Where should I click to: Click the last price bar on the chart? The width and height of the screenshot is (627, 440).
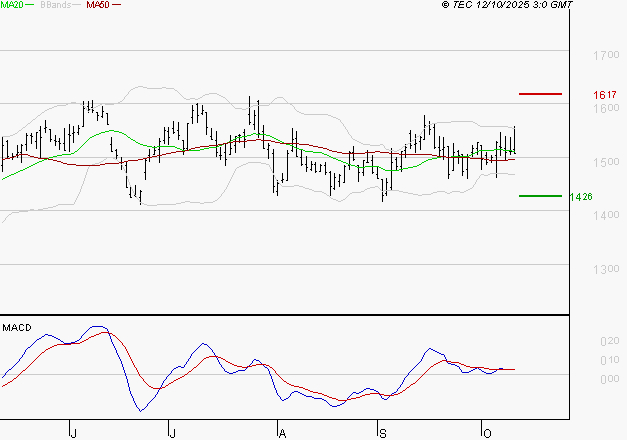point(514,140)
